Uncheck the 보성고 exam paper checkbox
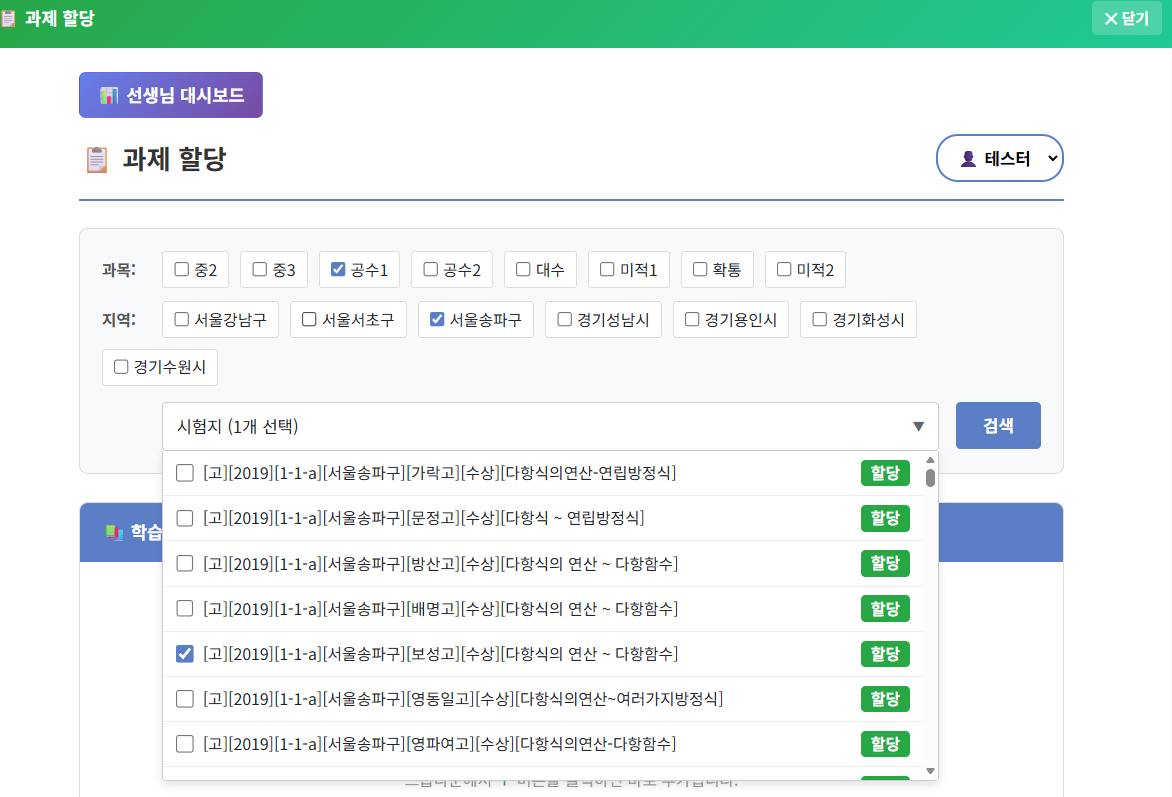Screen dimensions: 1172x797 pyautogui.click(x=184, y=653)
